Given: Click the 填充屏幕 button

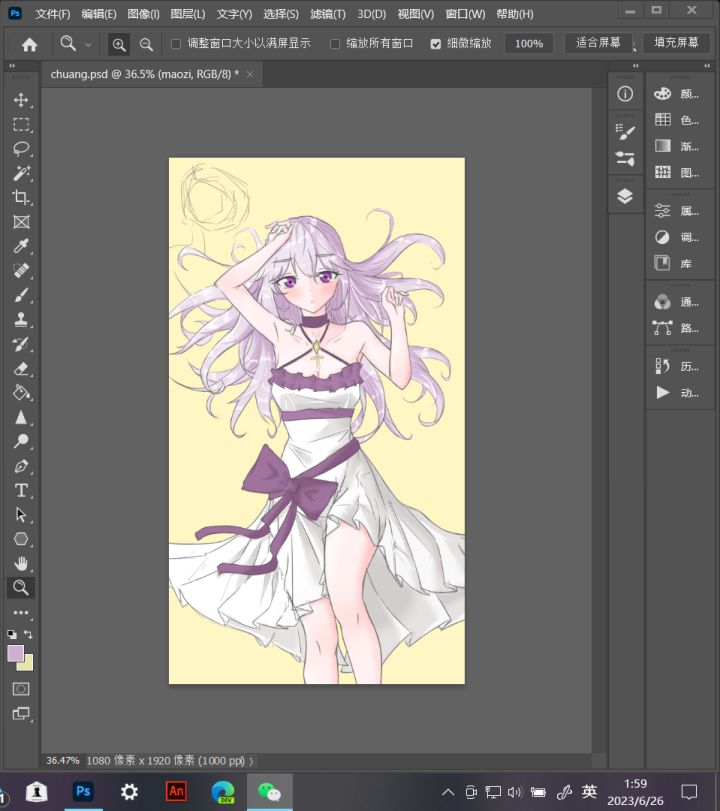Looking at the screenshot, I should pos(676,43).
